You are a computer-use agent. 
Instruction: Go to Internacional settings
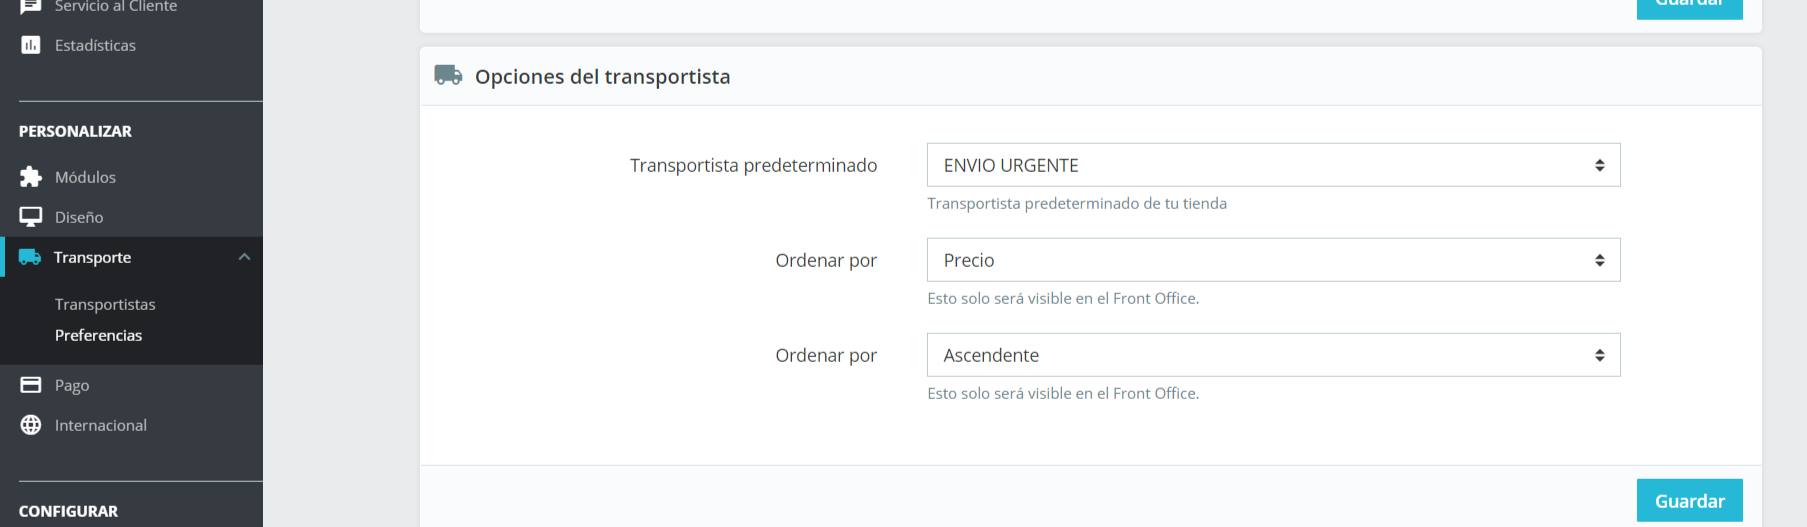point(100,425)
